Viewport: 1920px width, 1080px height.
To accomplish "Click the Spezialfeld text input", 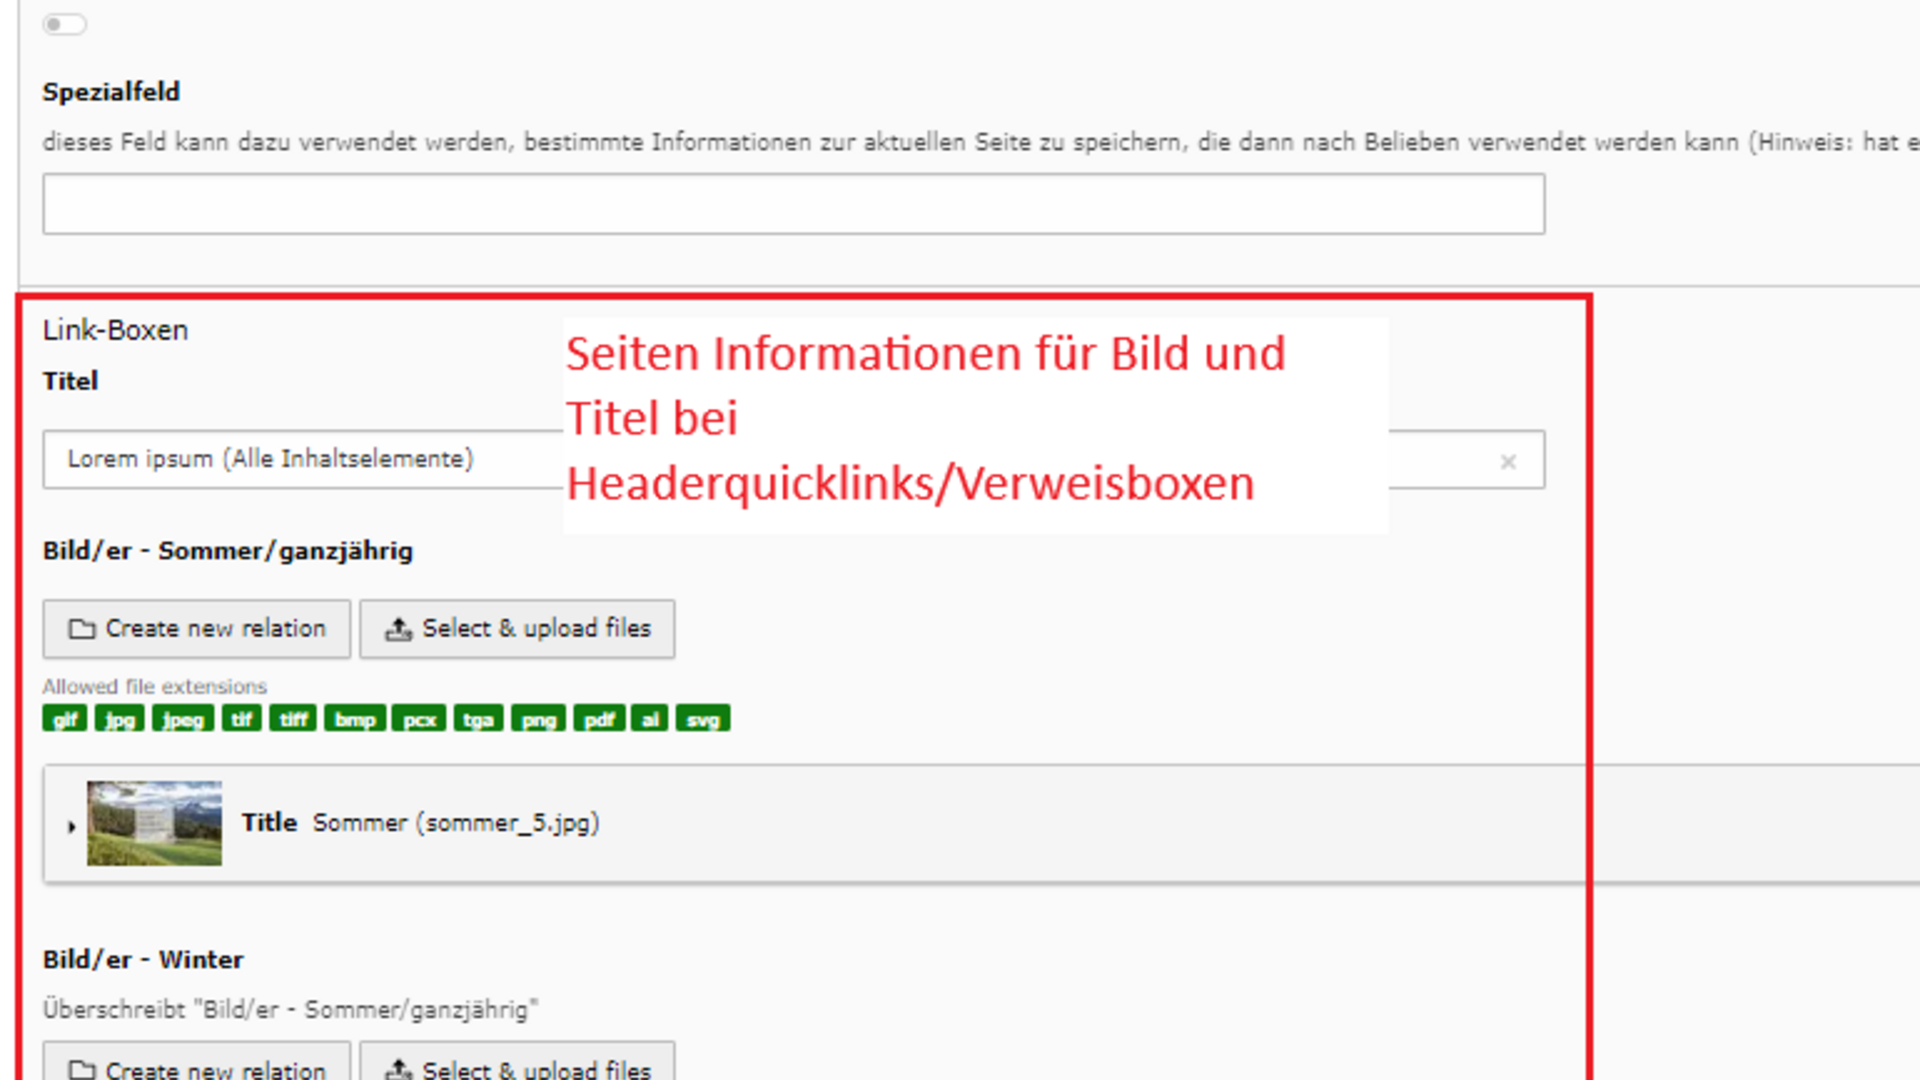I will click(x=793, y=204).
